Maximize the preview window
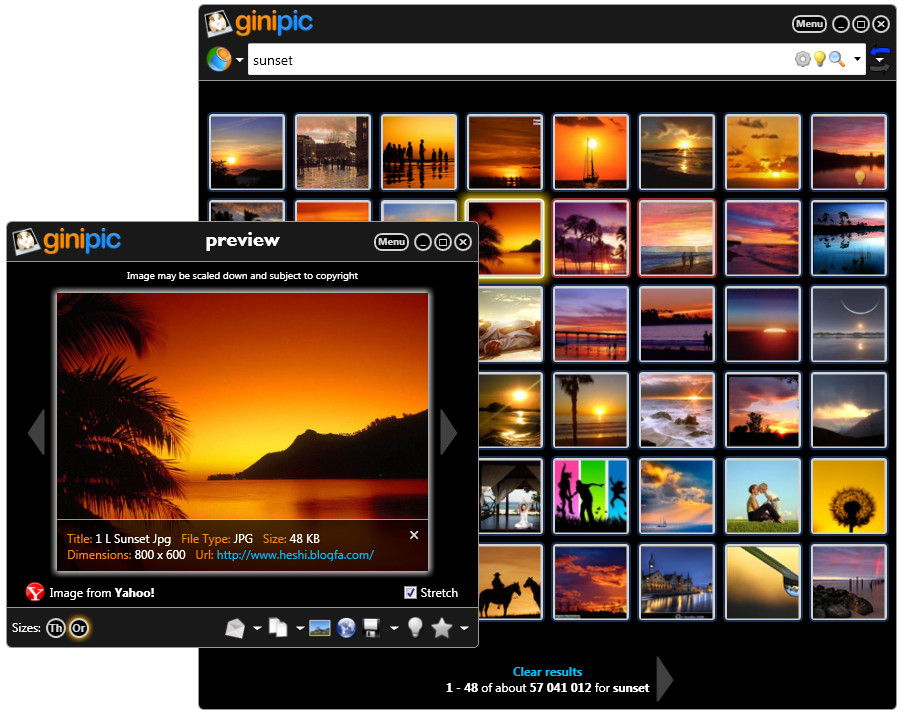 pyautogui.click(x=443, y=242)
